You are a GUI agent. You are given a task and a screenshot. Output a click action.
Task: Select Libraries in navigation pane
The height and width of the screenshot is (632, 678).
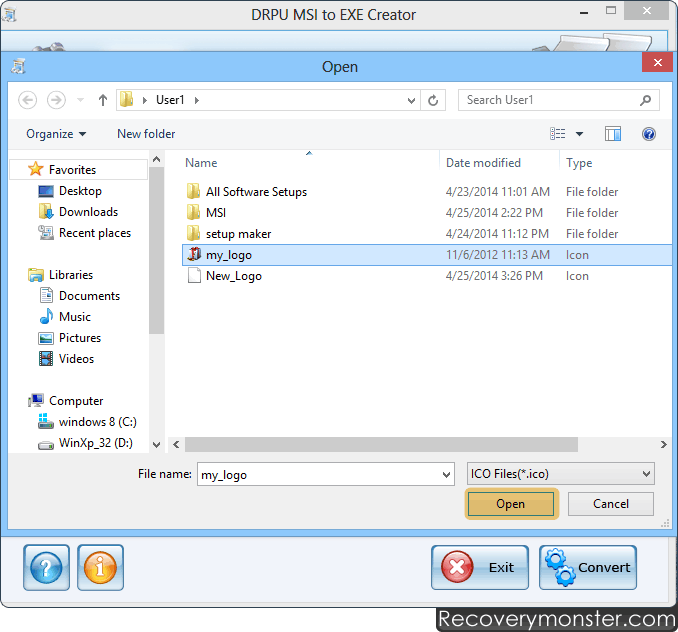(71, 275)
